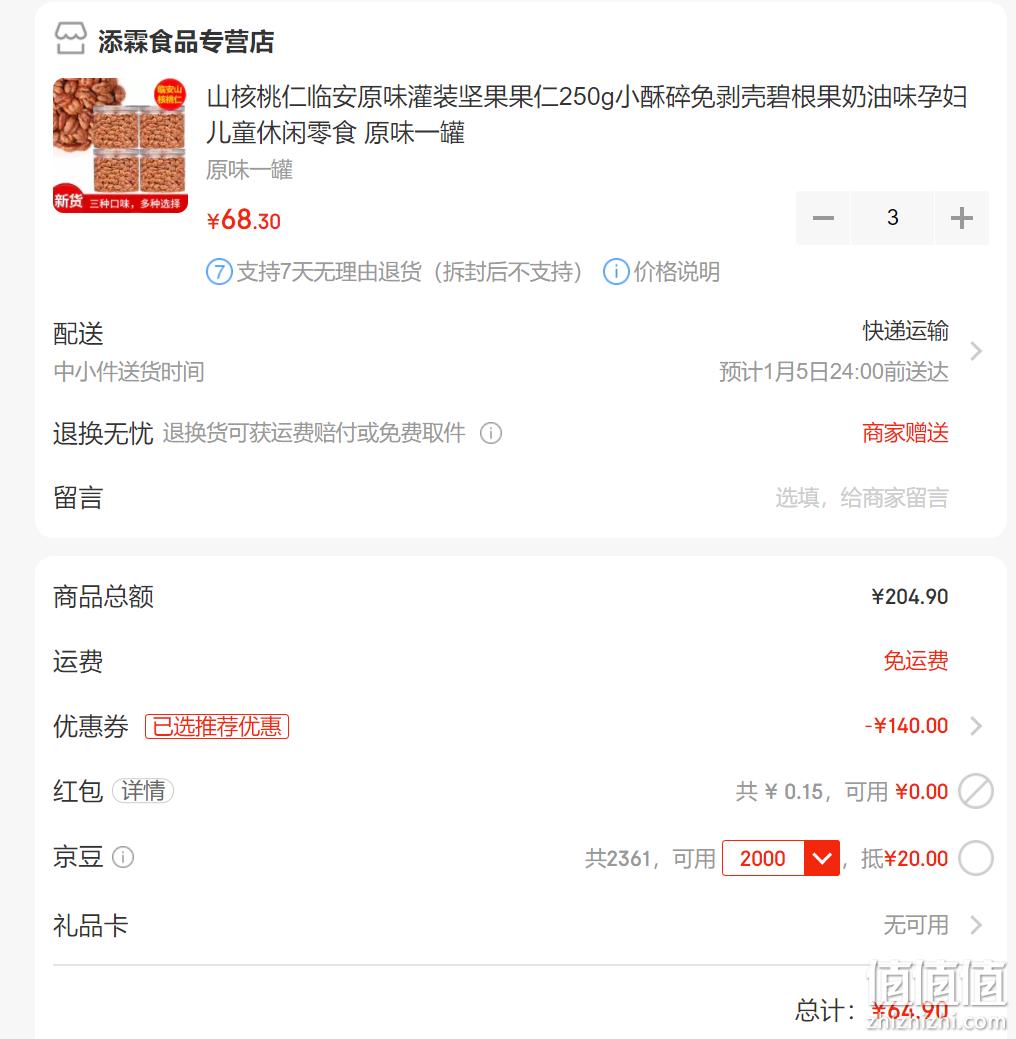Select the quantity field showing 3

click(x=892, y=218)
